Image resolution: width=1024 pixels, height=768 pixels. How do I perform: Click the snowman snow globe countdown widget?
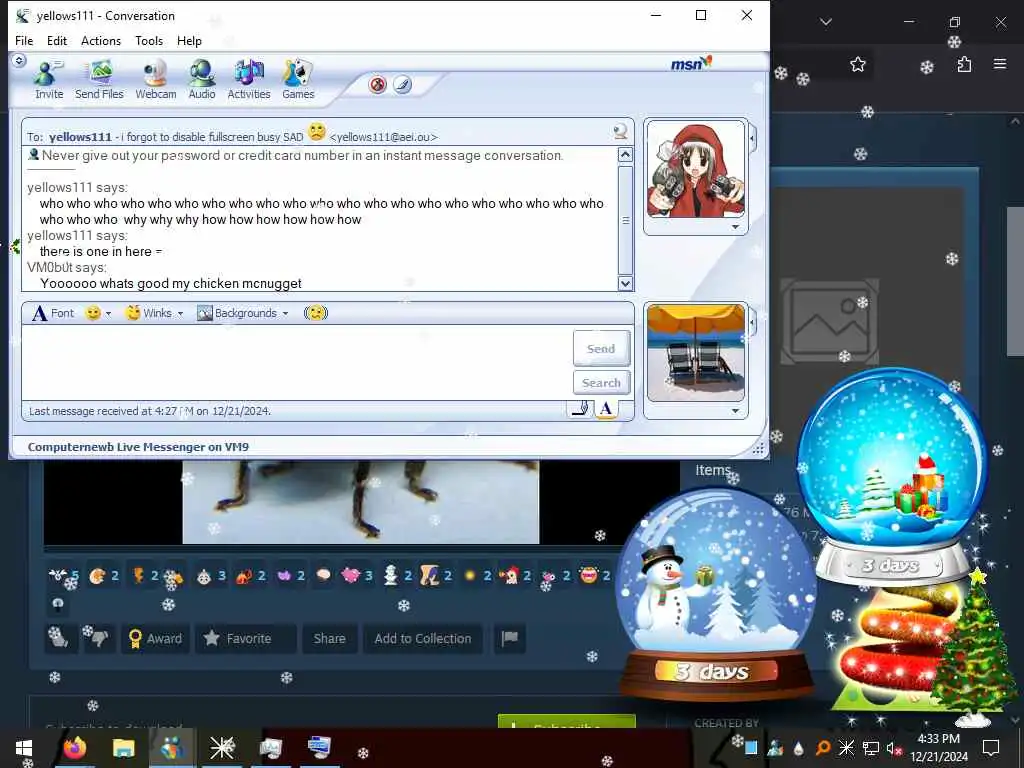coord(717,593)
